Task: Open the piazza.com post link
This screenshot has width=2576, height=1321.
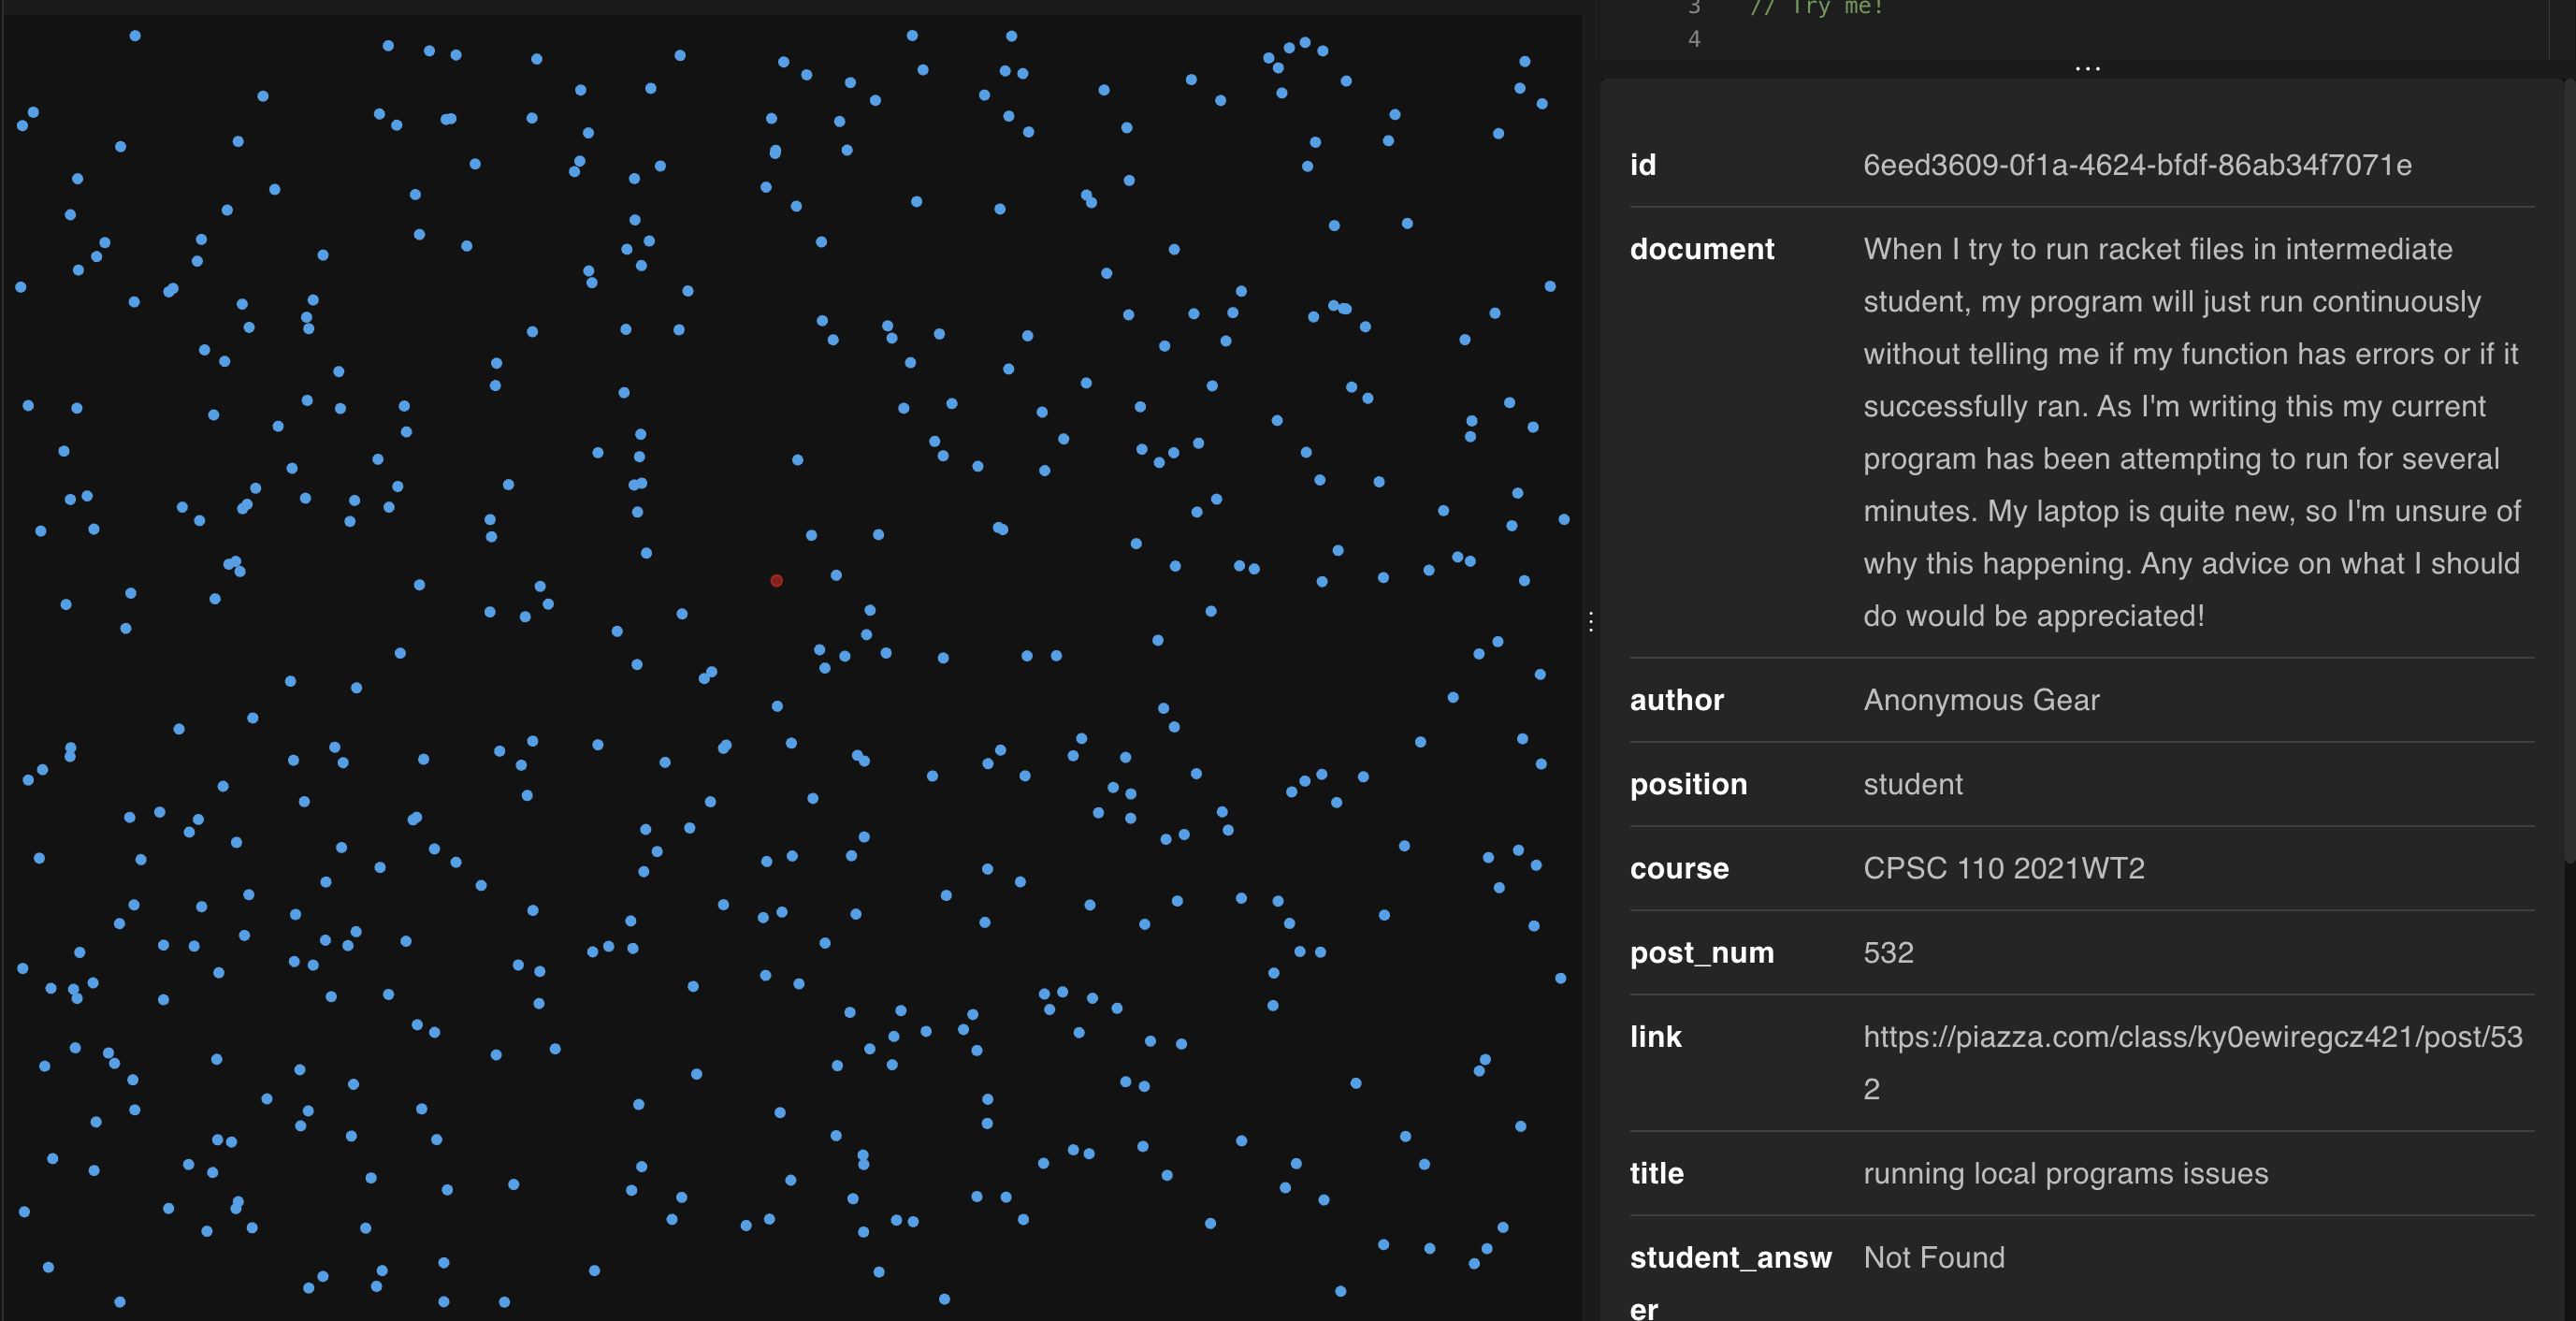Action: pos(2191,1037)
